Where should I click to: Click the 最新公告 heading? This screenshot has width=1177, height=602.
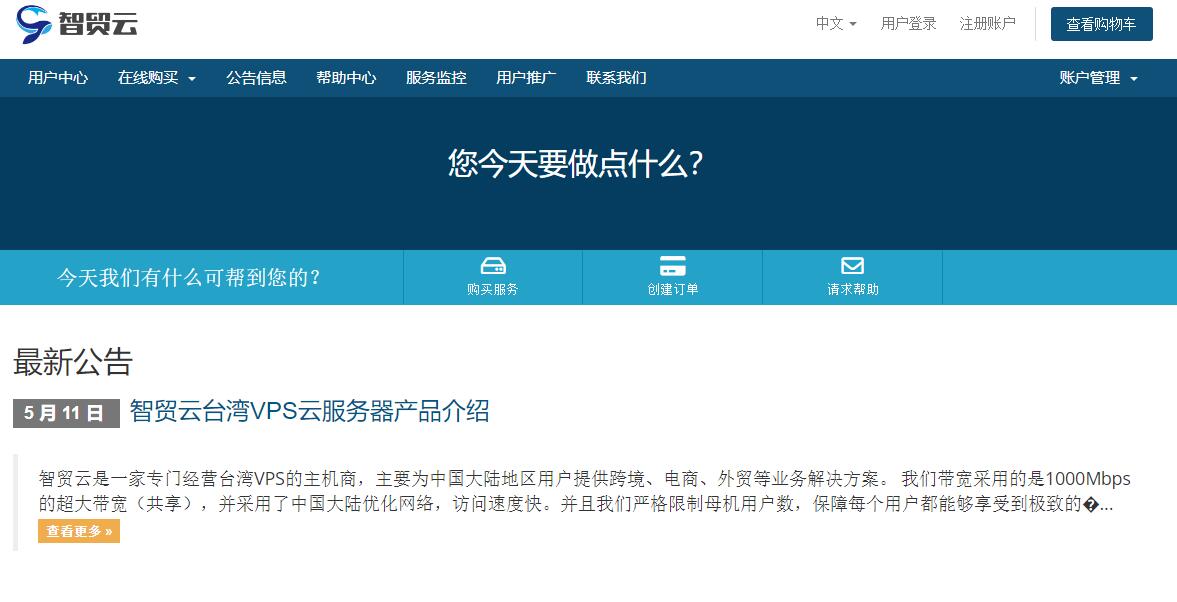coord(73,362)
